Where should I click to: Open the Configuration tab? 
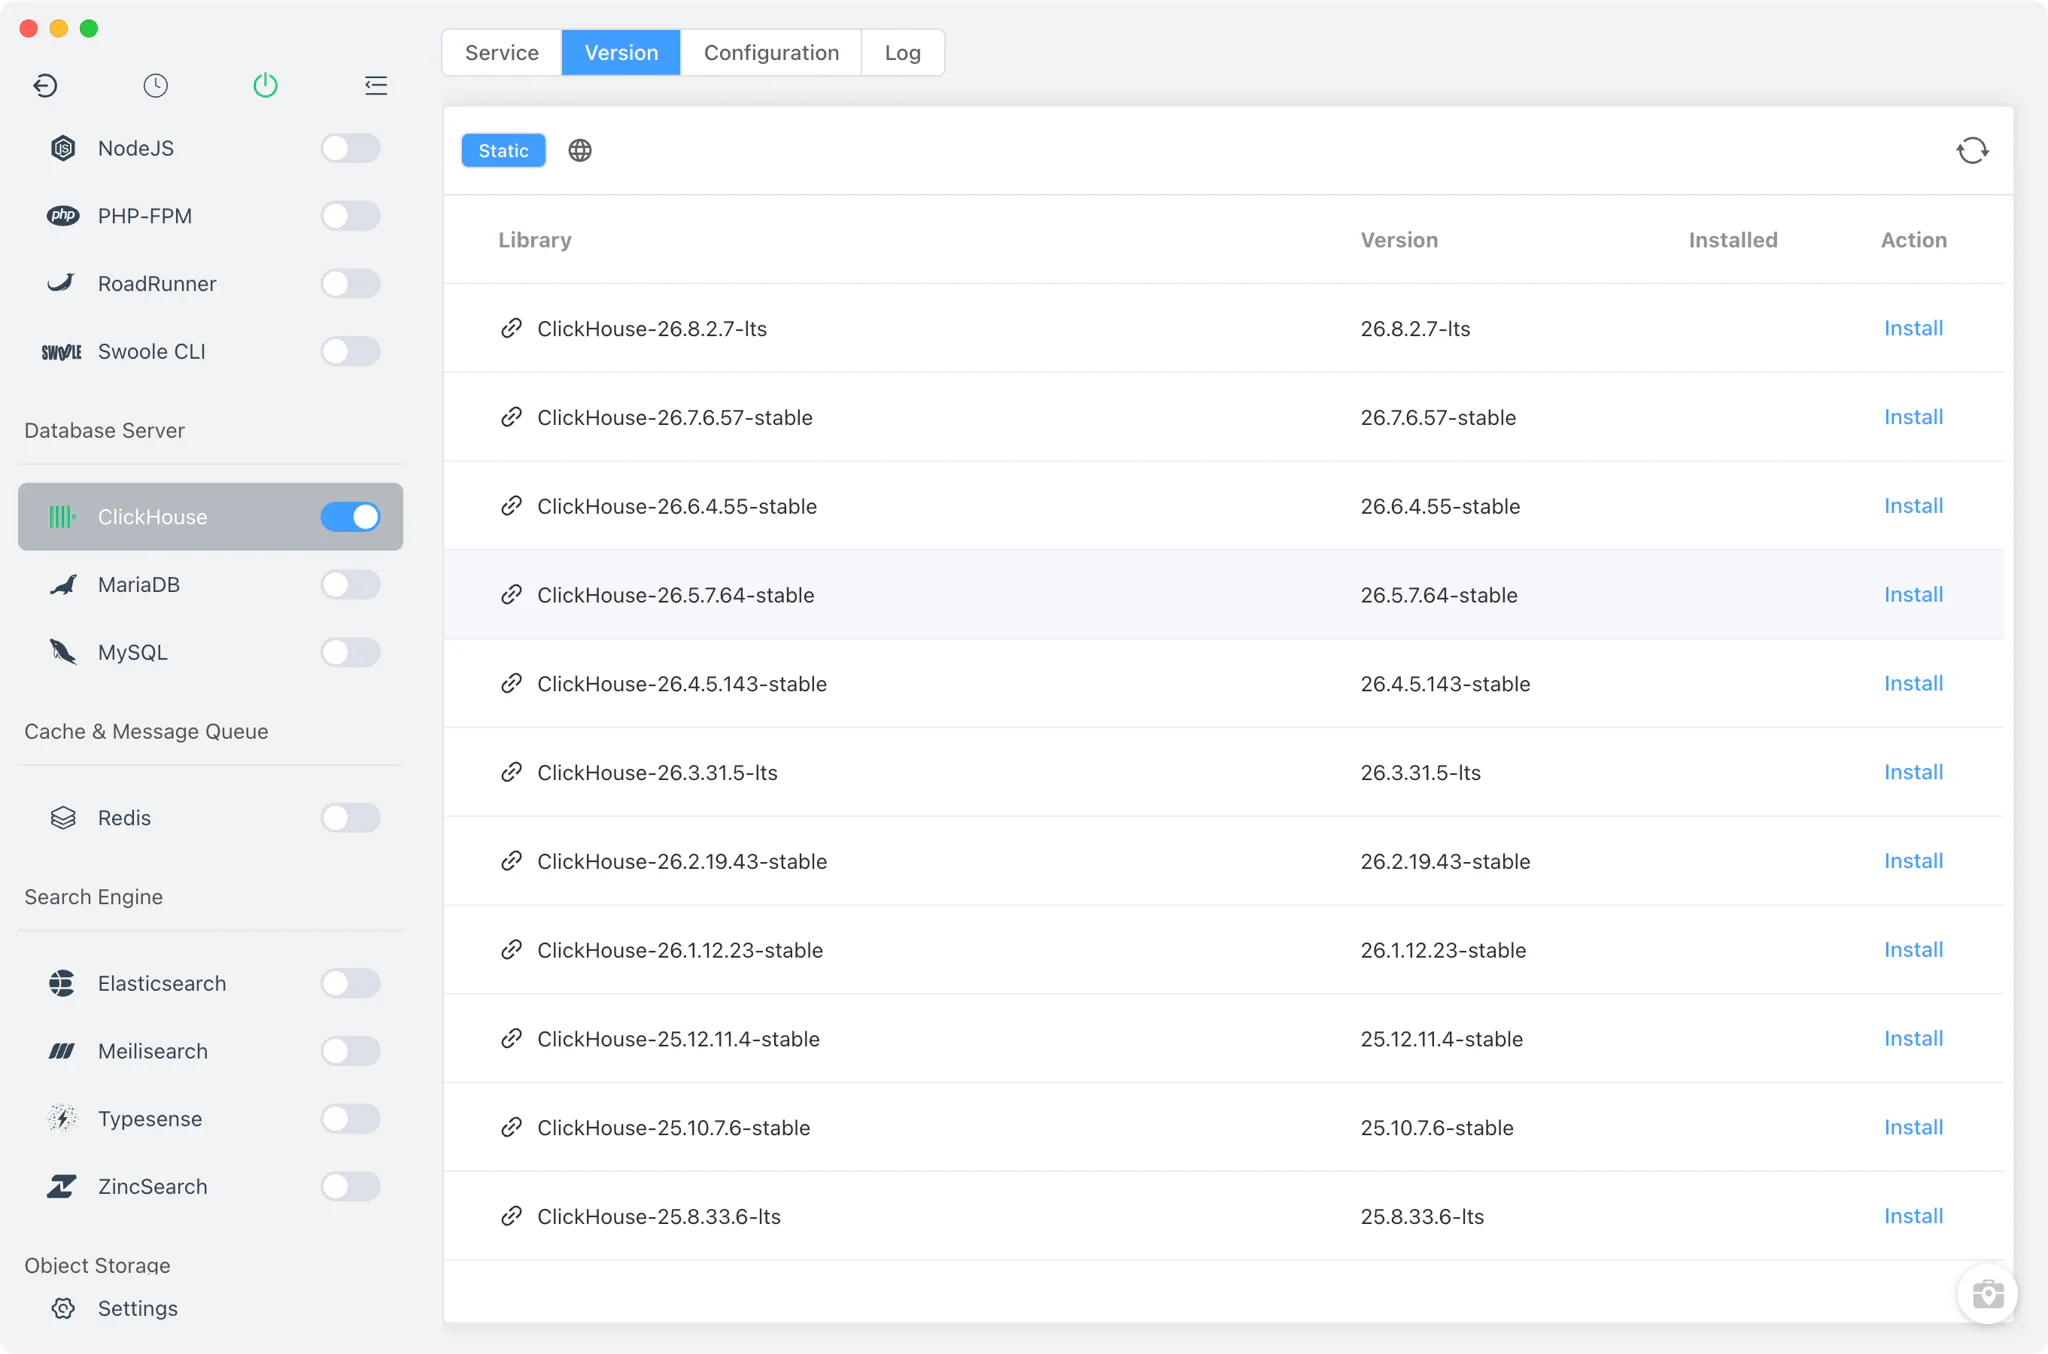[x=771, y=52]
